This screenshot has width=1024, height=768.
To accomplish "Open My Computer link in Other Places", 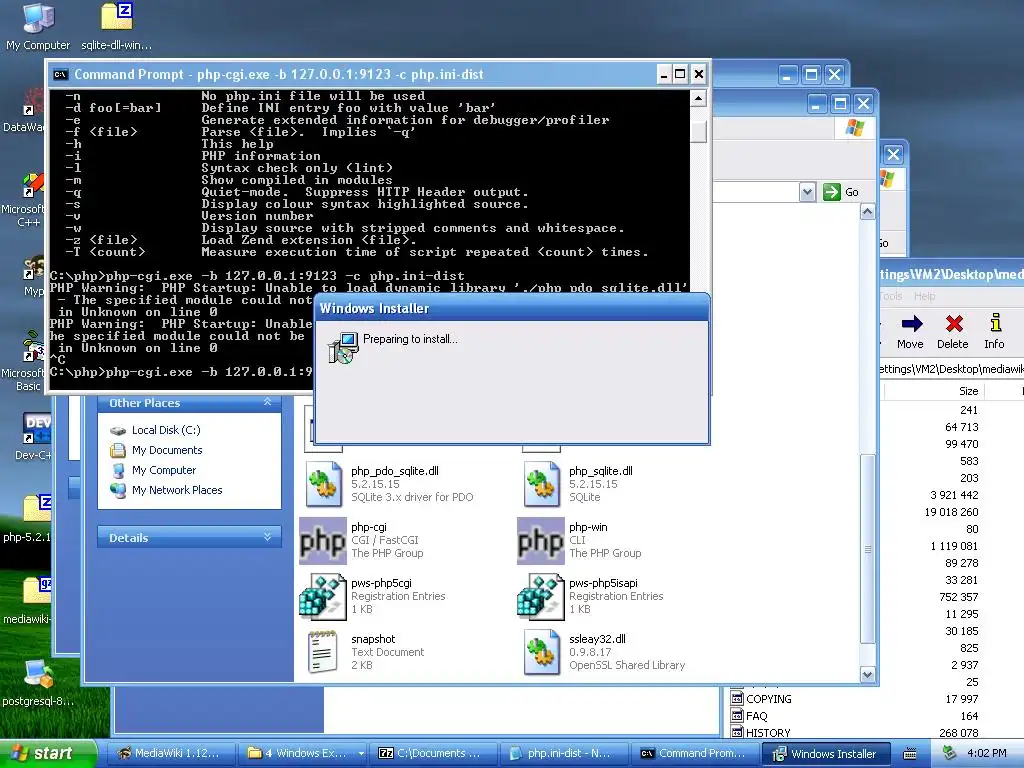I will click(164, 470).
